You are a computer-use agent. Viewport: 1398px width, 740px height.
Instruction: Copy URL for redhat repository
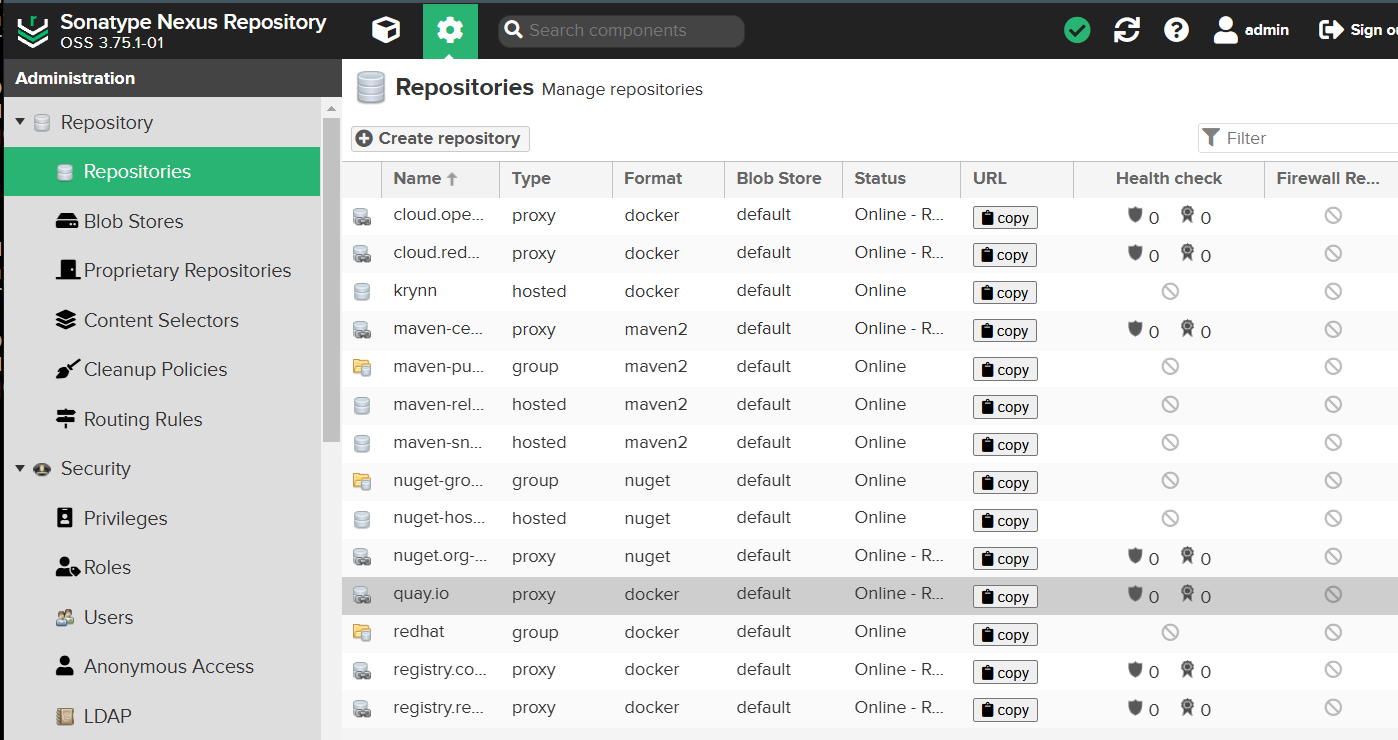click(x=1004, y=635)
